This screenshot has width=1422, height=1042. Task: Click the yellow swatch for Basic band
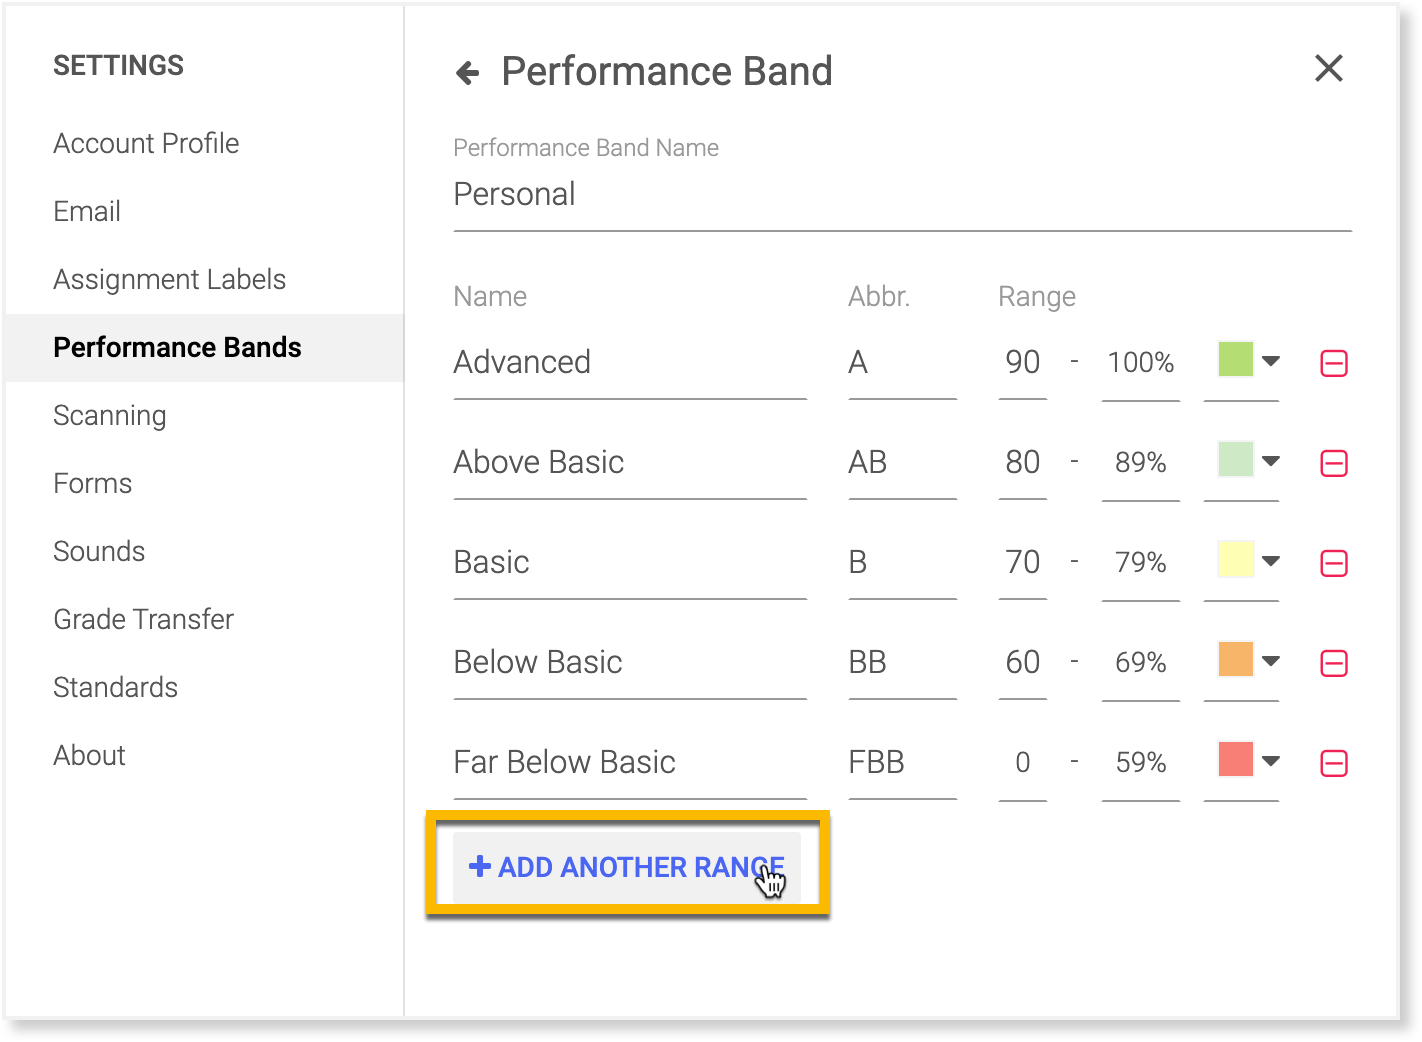click(x=1236, y=559)
